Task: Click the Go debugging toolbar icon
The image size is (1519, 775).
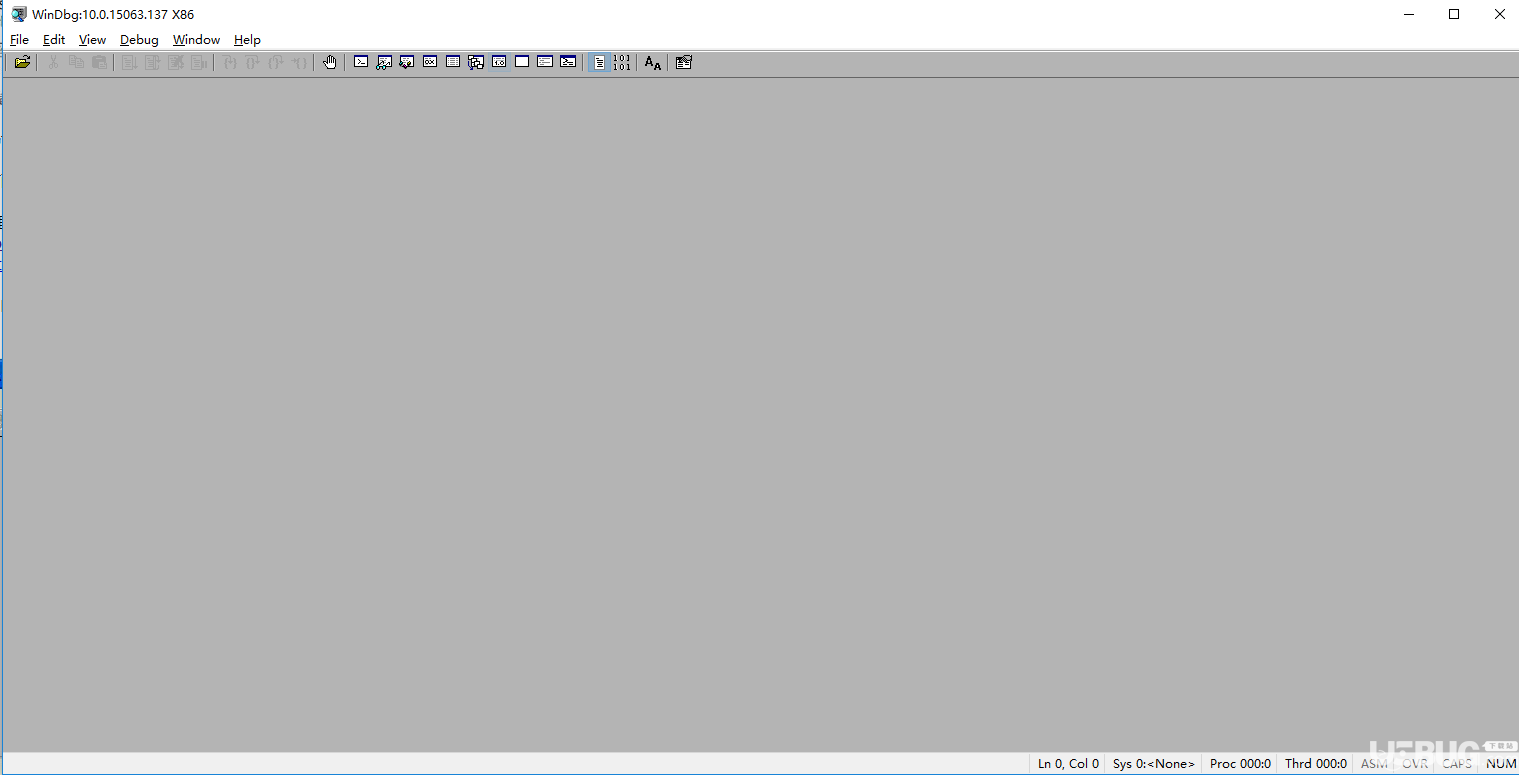Action: tap(130, 62)
